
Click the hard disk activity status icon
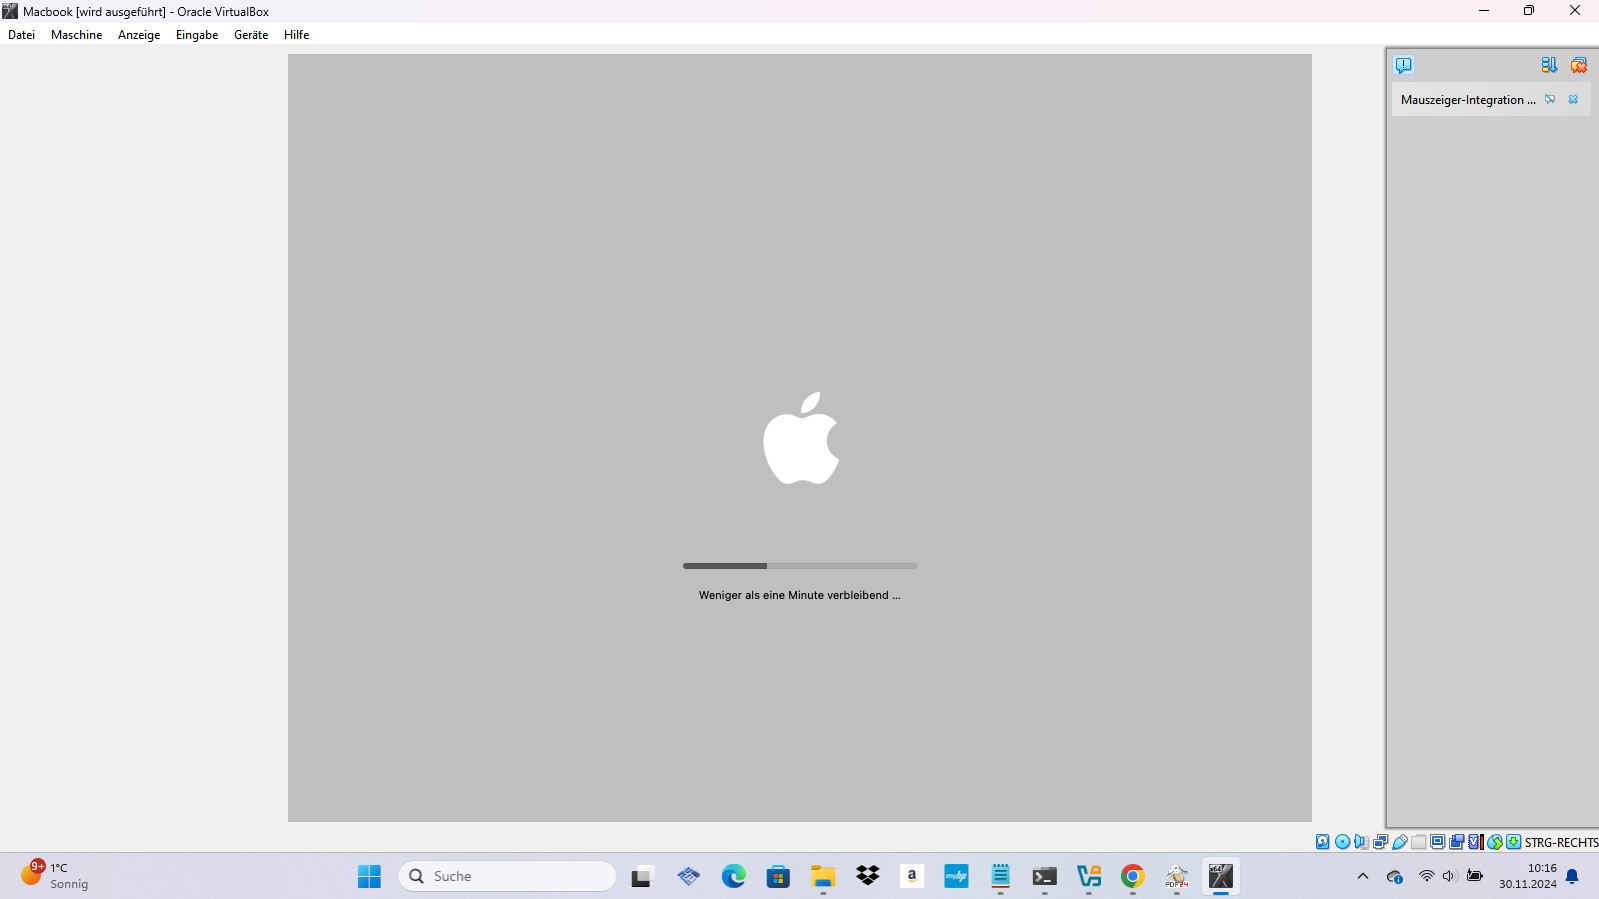coord(1323,842)
